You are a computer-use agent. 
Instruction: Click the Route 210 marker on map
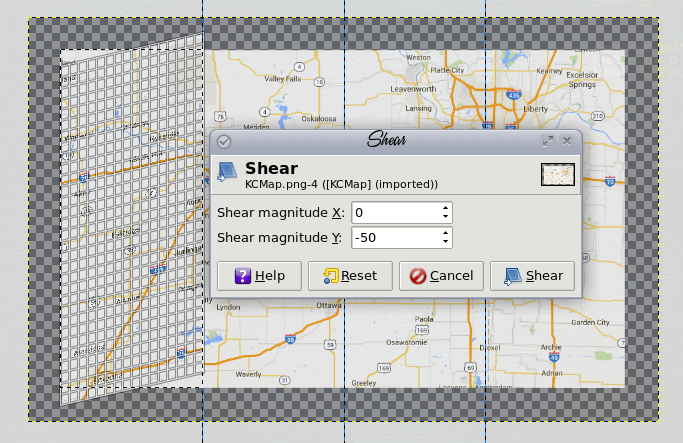click(598, 116)
